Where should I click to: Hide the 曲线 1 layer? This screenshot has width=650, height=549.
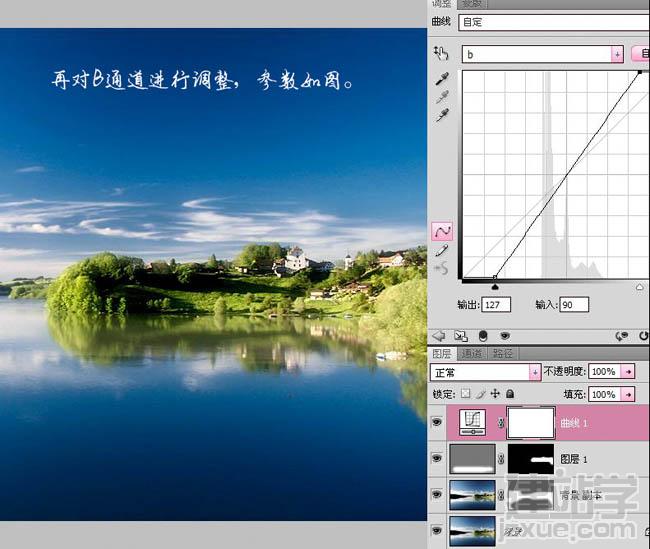click(437, 422)
